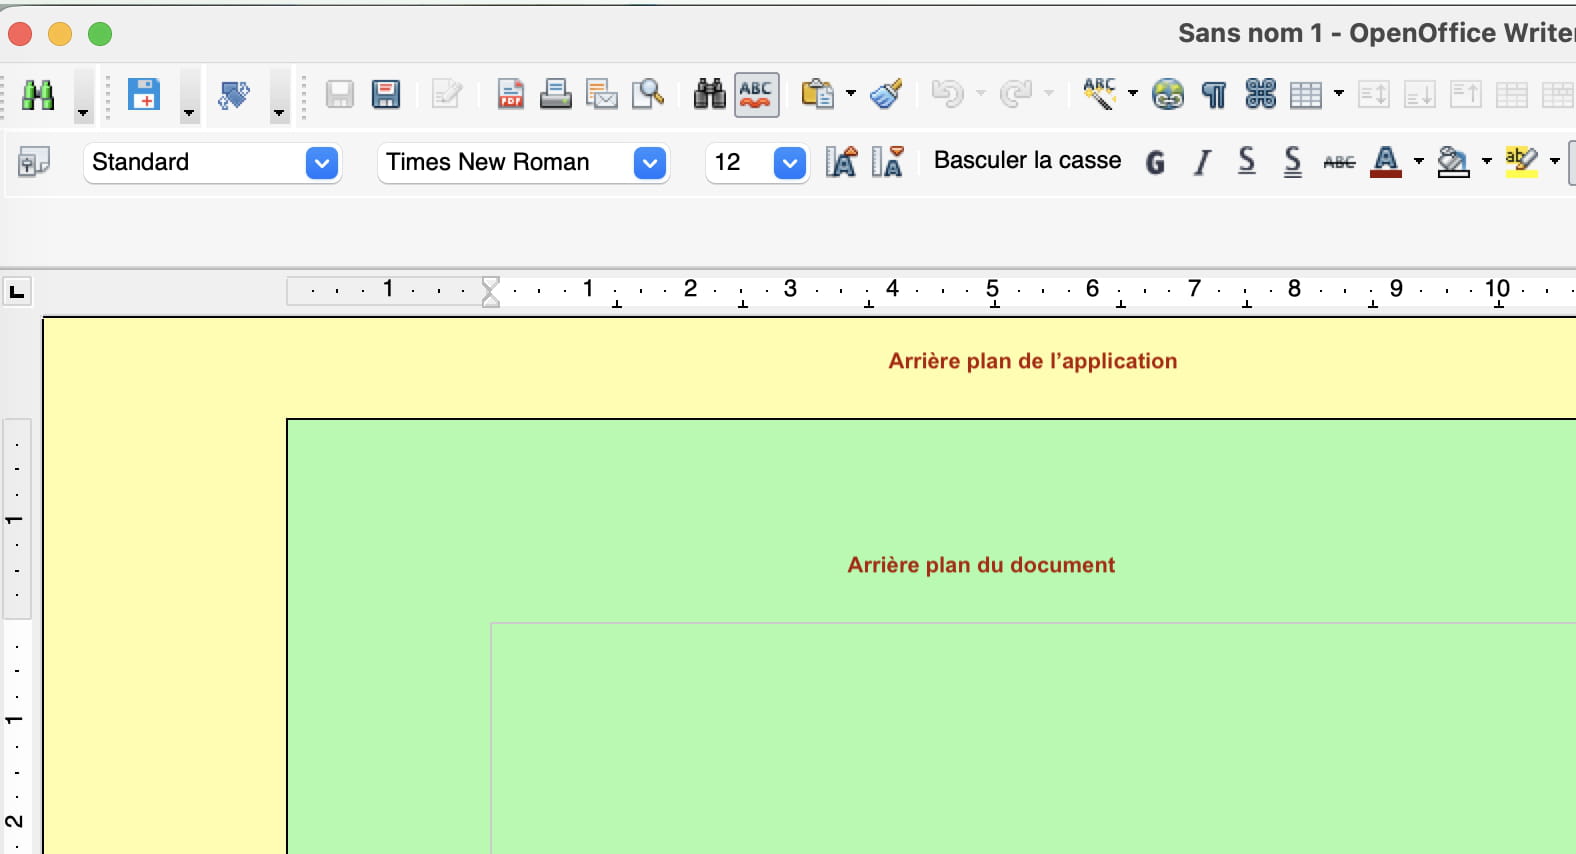Toggle single underline S
The height and width of the screenshot is (854, 1576).
pyautogui.click(x=1247, y=161)
